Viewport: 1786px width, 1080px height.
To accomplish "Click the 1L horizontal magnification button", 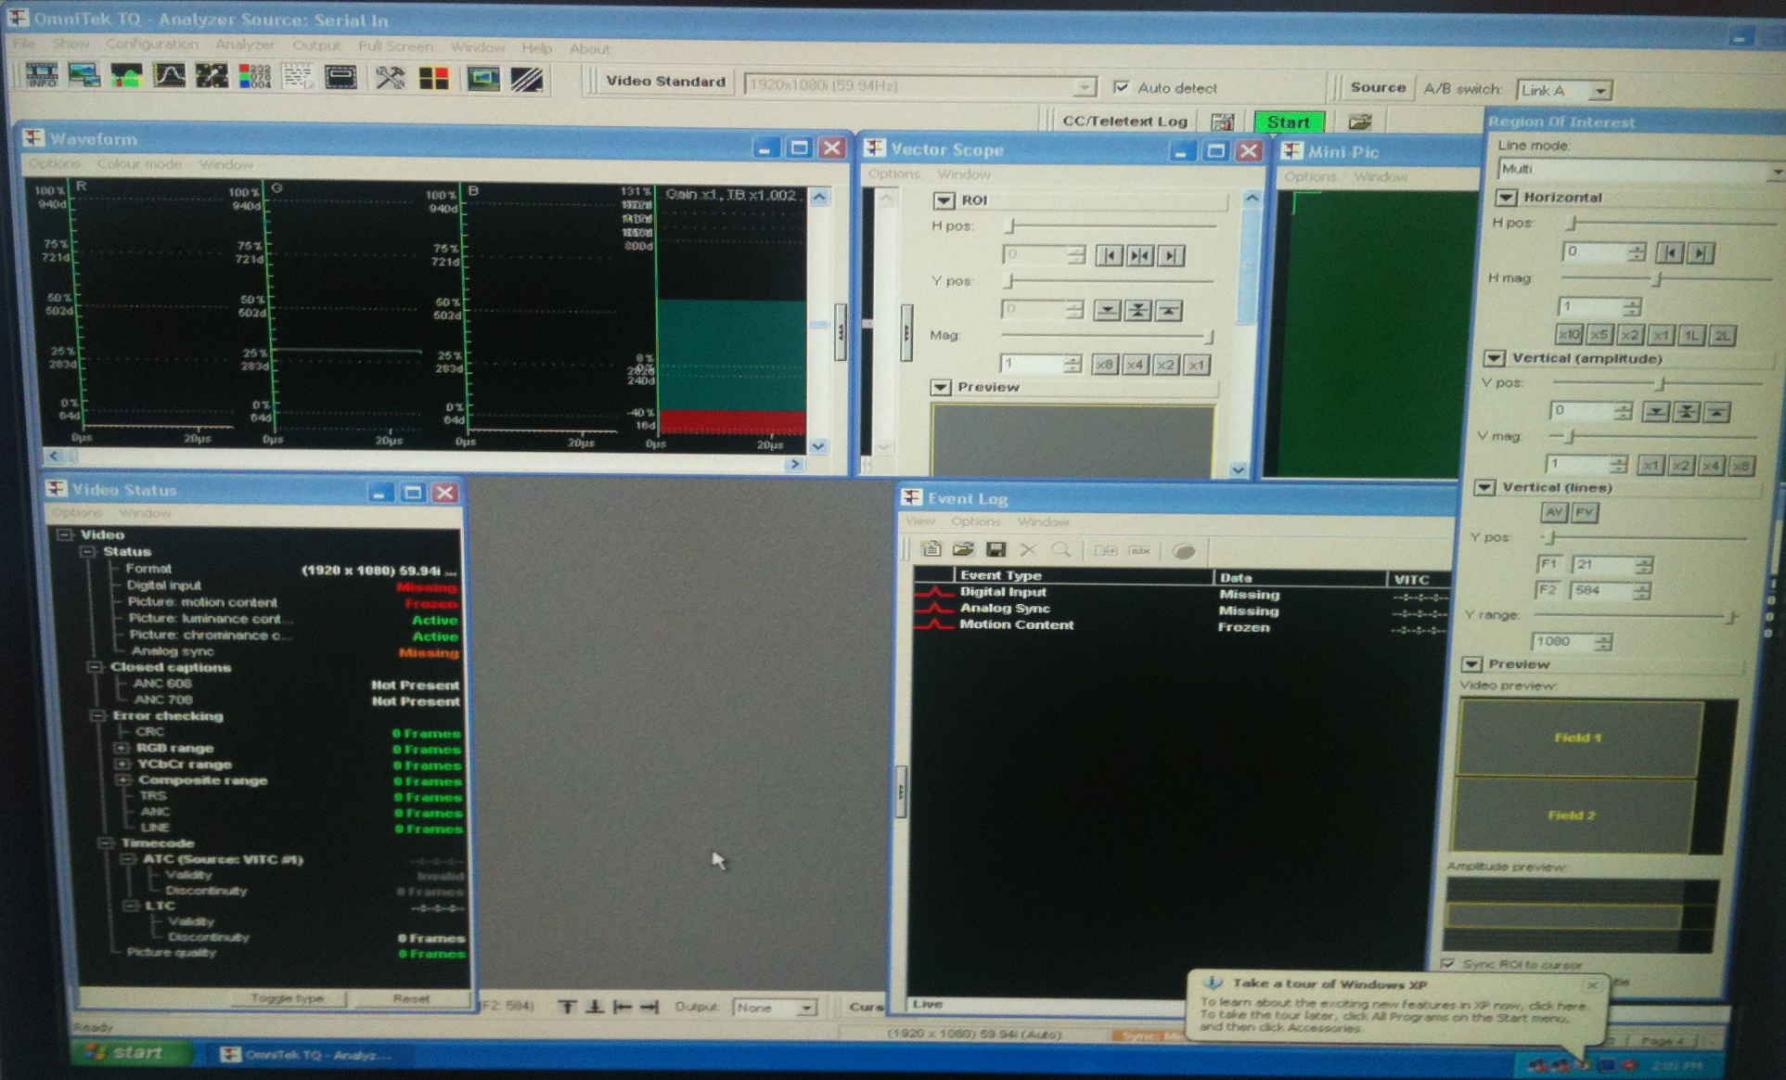I will tap(1691, 335).
